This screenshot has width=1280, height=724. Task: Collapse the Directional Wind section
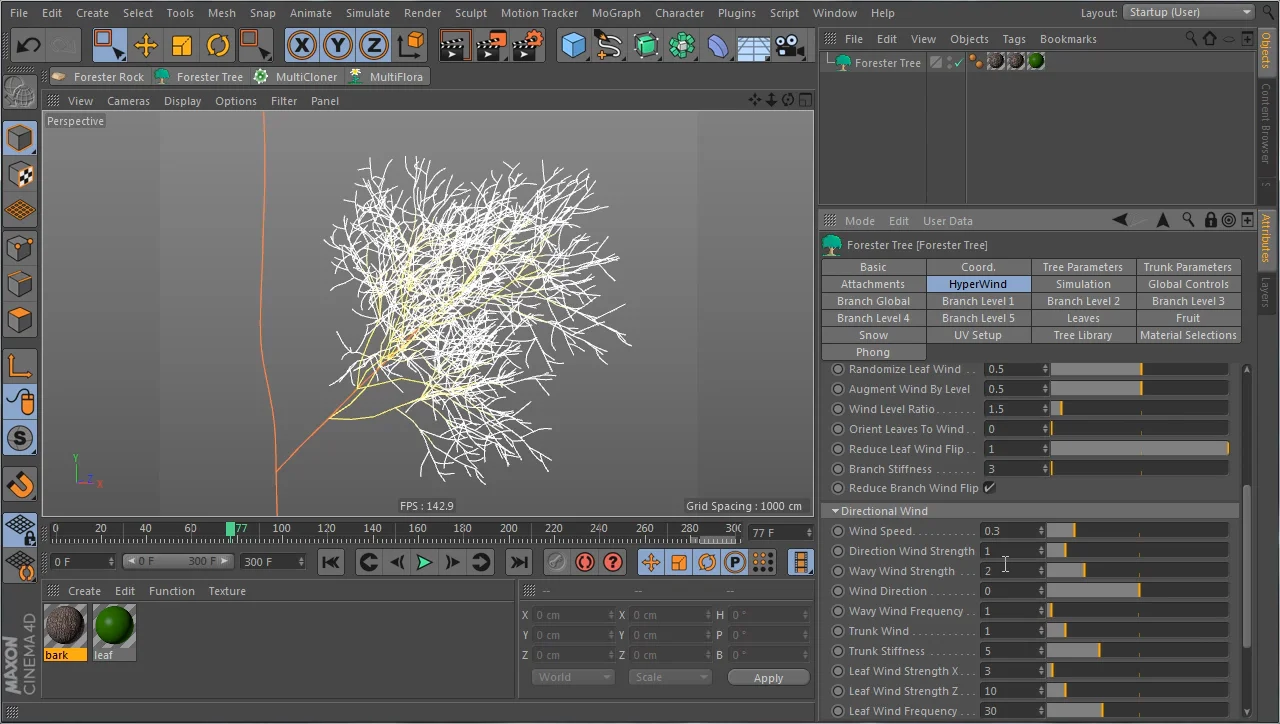pos(835,511)
